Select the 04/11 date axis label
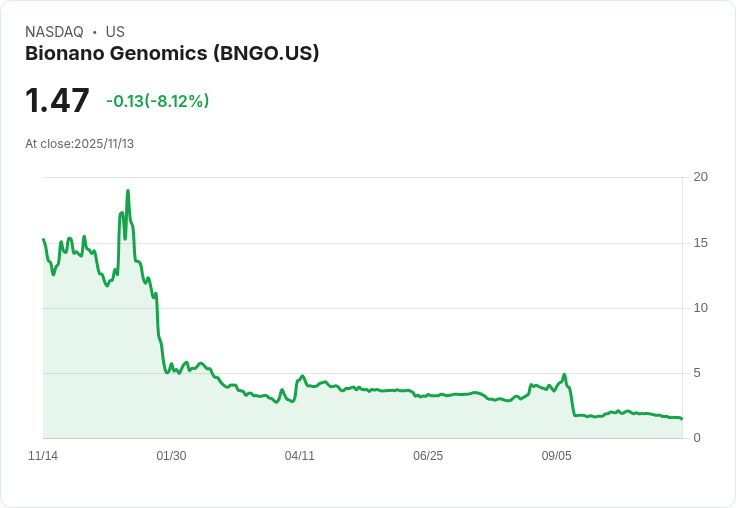The image size is (736, 508). click(300, 456)
